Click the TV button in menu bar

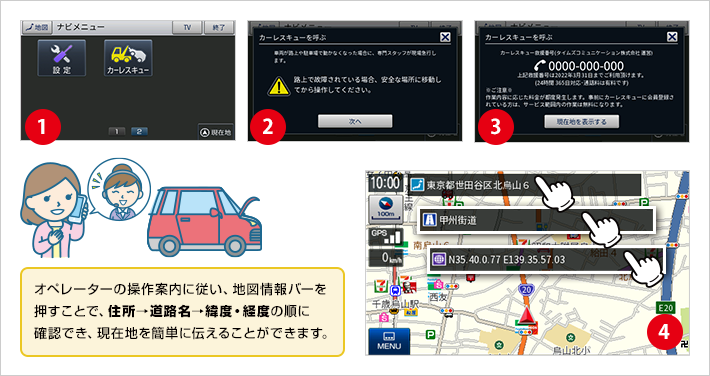(187, 27)
